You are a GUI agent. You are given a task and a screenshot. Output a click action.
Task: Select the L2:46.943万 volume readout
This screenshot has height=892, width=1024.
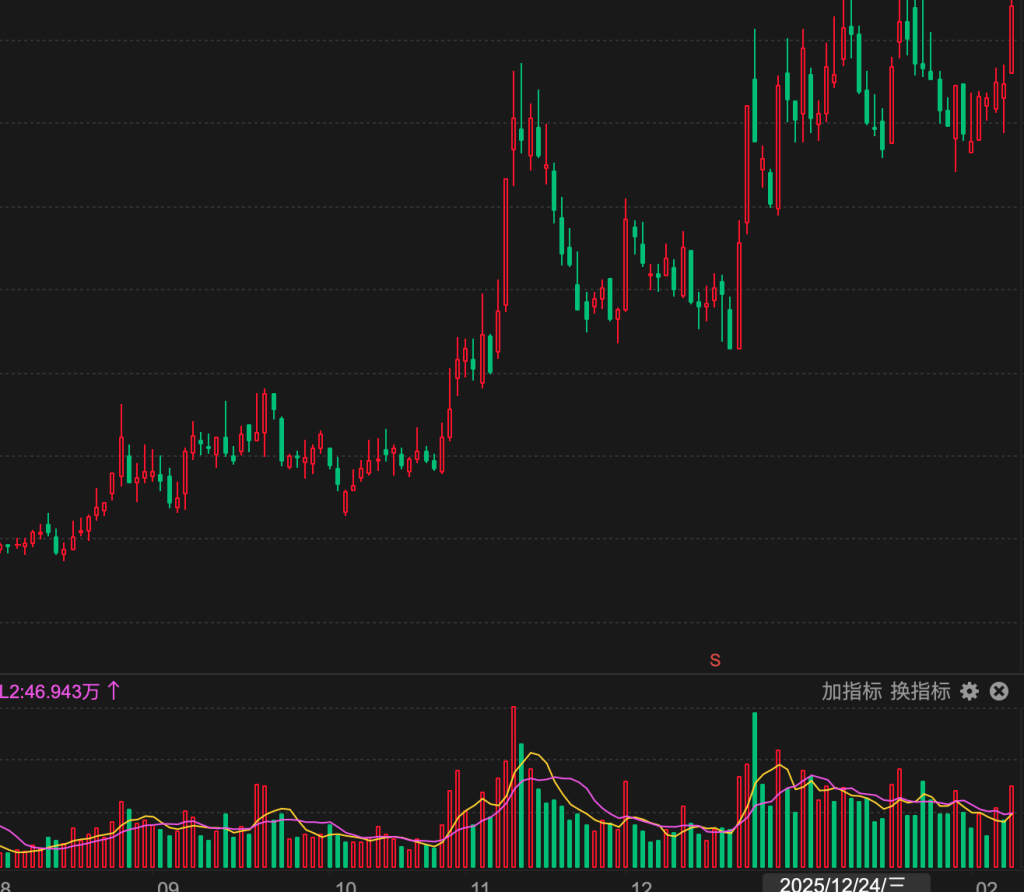(x=50, y=691)
